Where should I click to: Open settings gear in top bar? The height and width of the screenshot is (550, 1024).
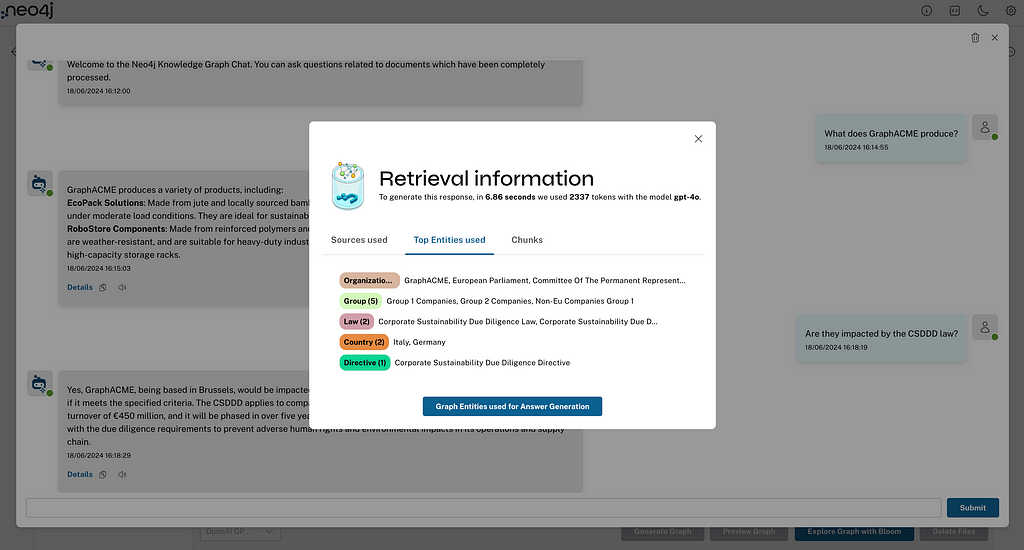point(1010,11)
